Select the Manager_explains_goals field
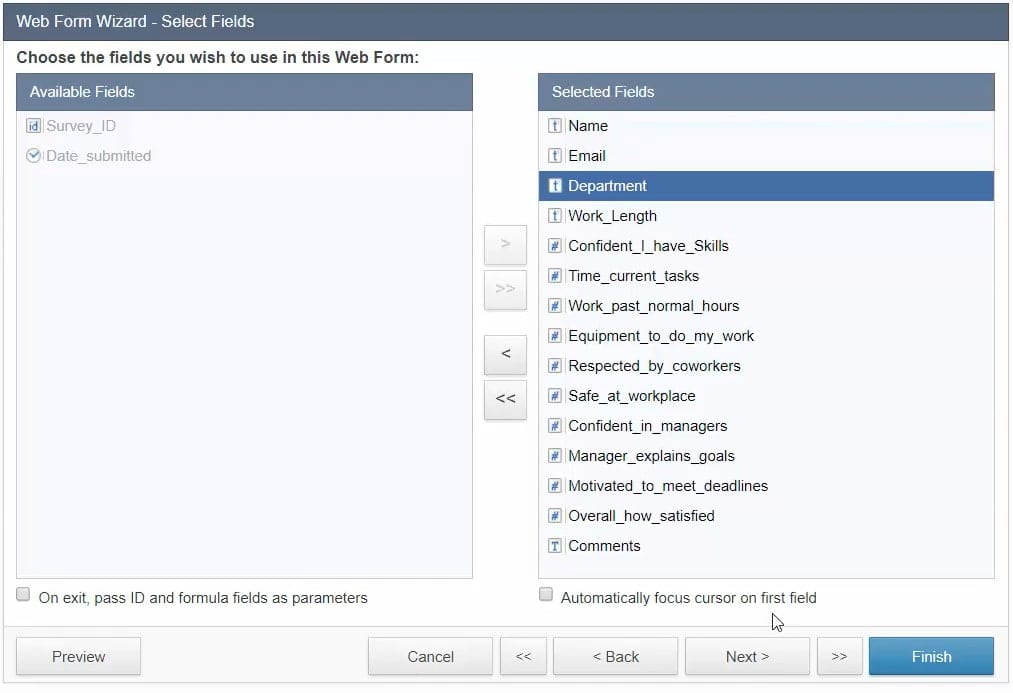Screen dimensions: 1013x693 click(651, 456)
